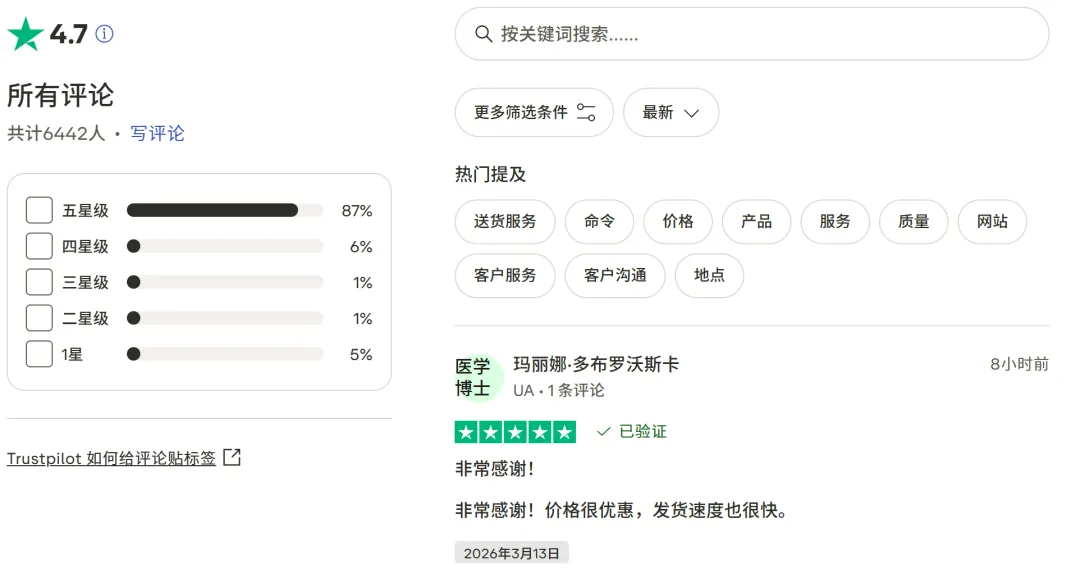Open the 最新 sort dropdown

point(670,112)
